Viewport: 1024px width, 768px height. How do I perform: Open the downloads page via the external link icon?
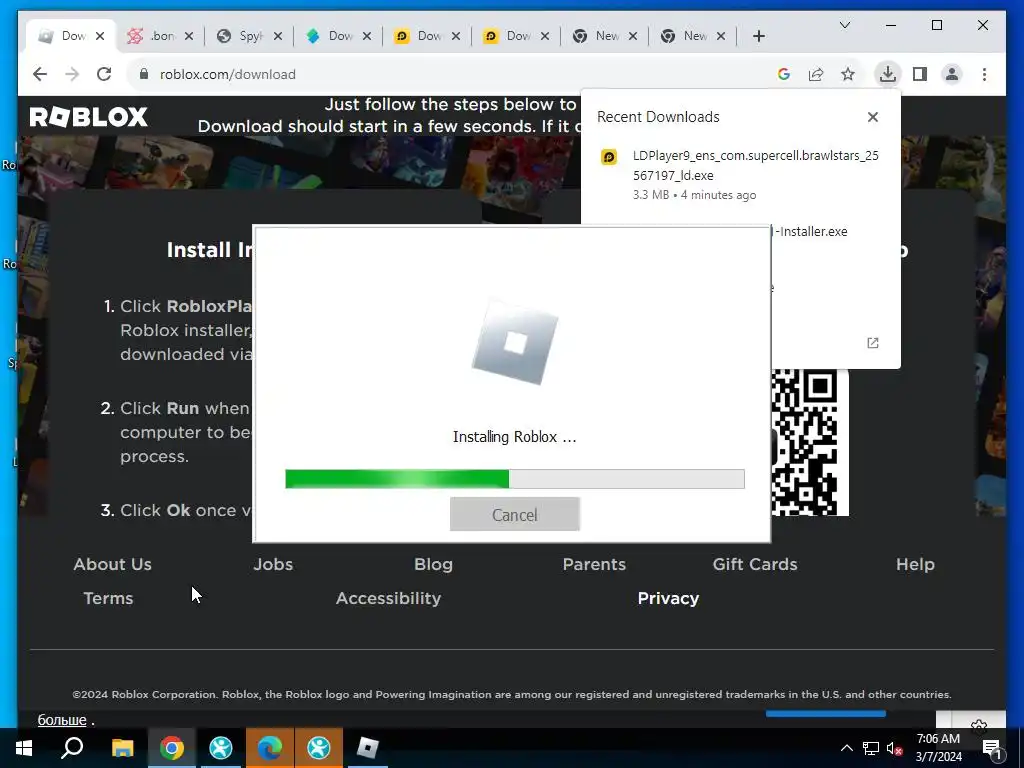tap(872, 343)
